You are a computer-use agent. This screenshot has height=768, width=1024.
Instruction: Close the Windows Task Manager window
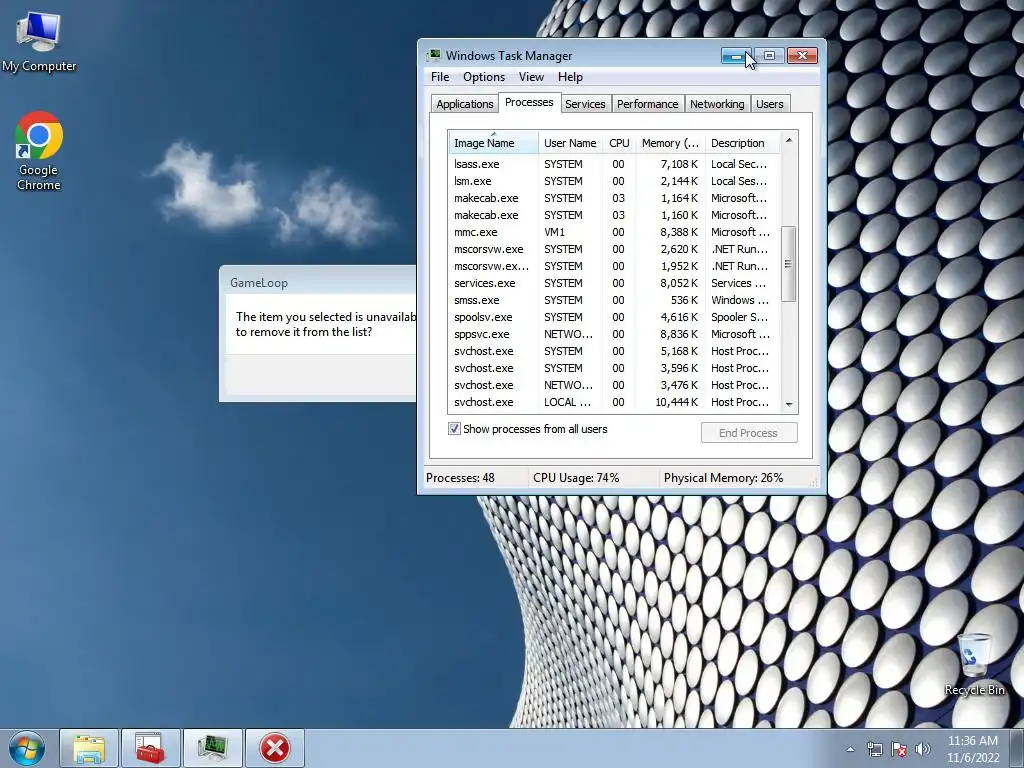click(803, 56)
